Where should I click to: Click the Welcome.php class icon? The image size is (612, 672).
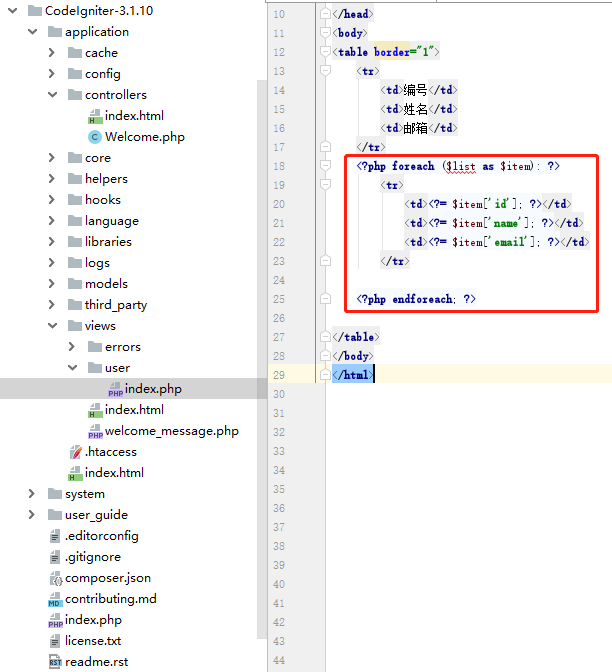[x=95, y=137]
